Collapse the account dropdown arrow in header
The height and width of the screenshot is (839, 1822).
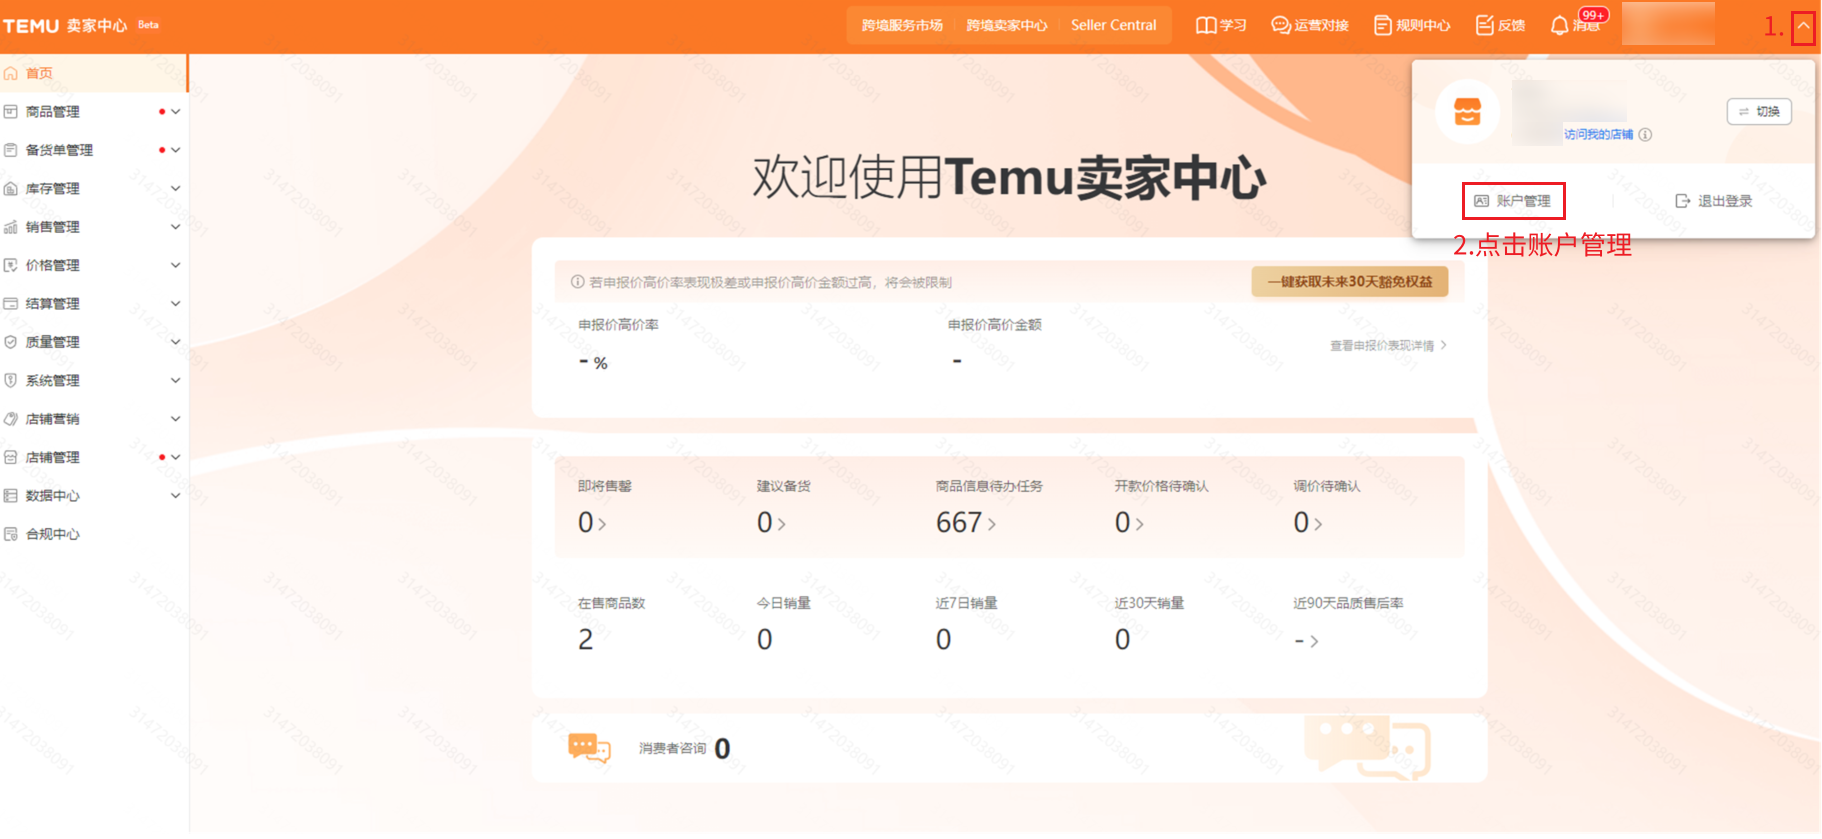(x=1803, y=27)
